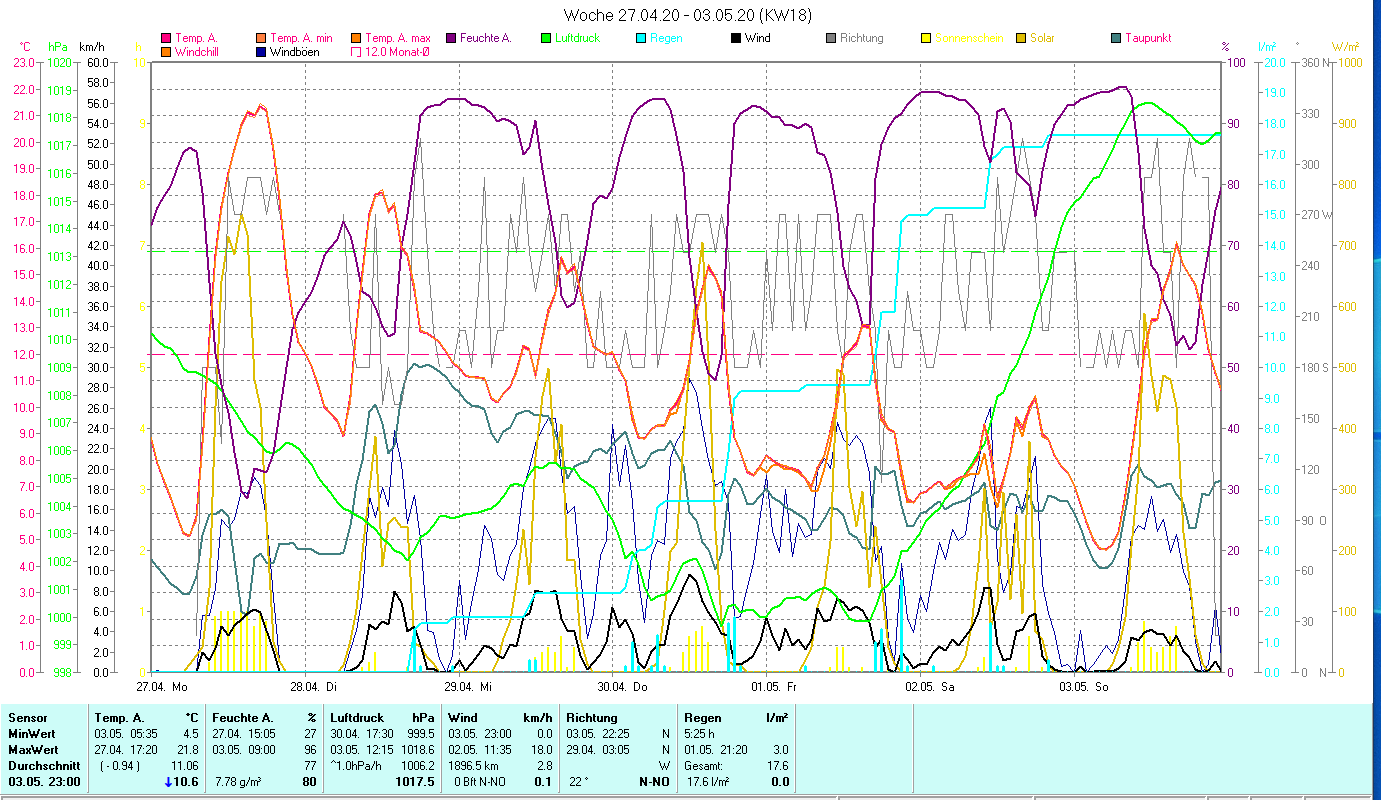Select the '02.05. Sa' date label
This screenshot has width=1381, height=800.
coord(929,687)
